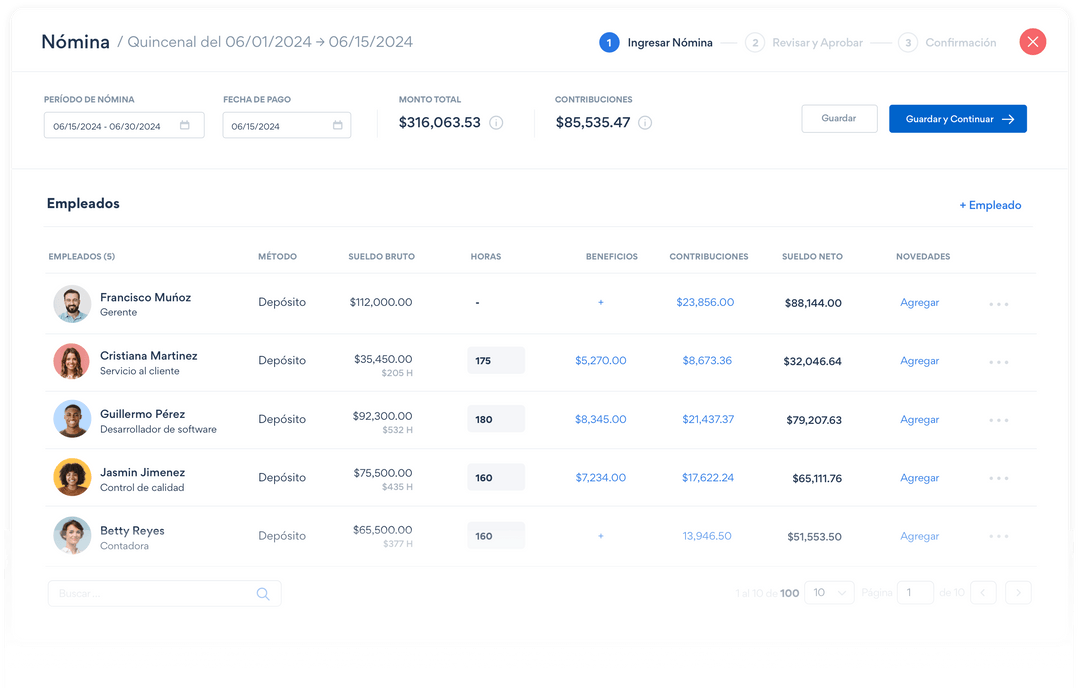Click the hours field showing 175
This screenshot has width=1080, height=688.
[x=496, y=360]
